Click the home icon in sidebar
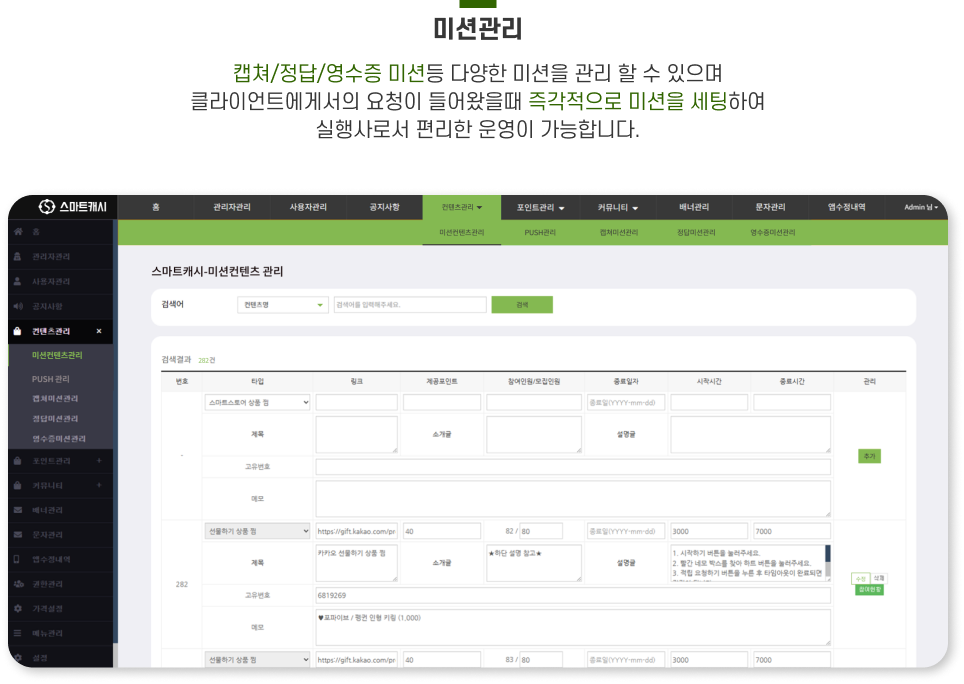Screen dimensions: 964x684 coord(18,232)
